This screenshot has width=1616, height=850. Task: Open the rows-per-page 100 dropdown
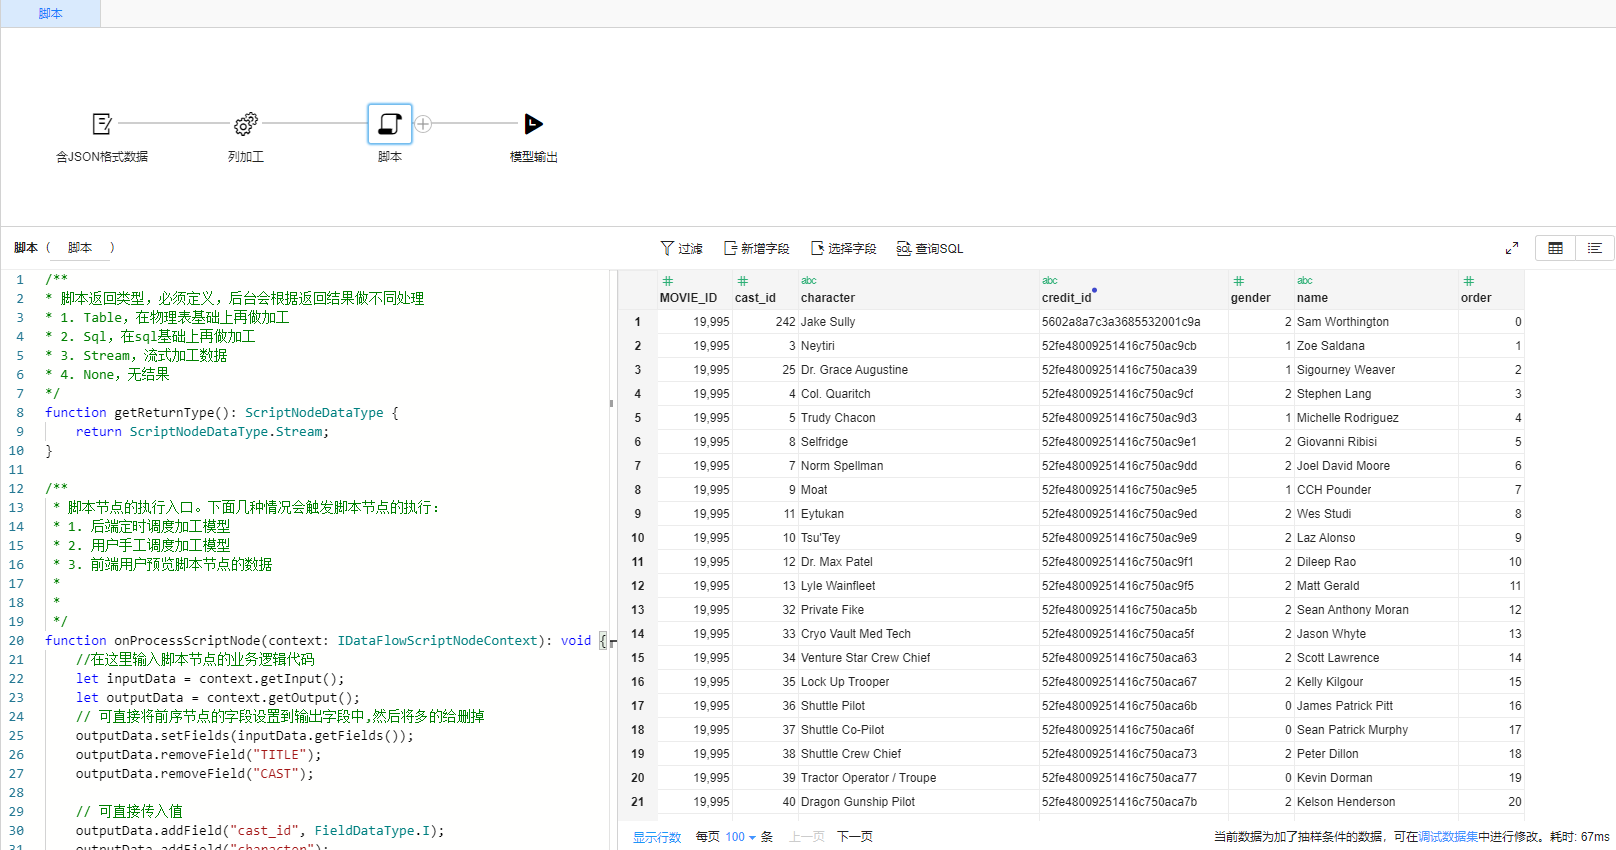740,837
